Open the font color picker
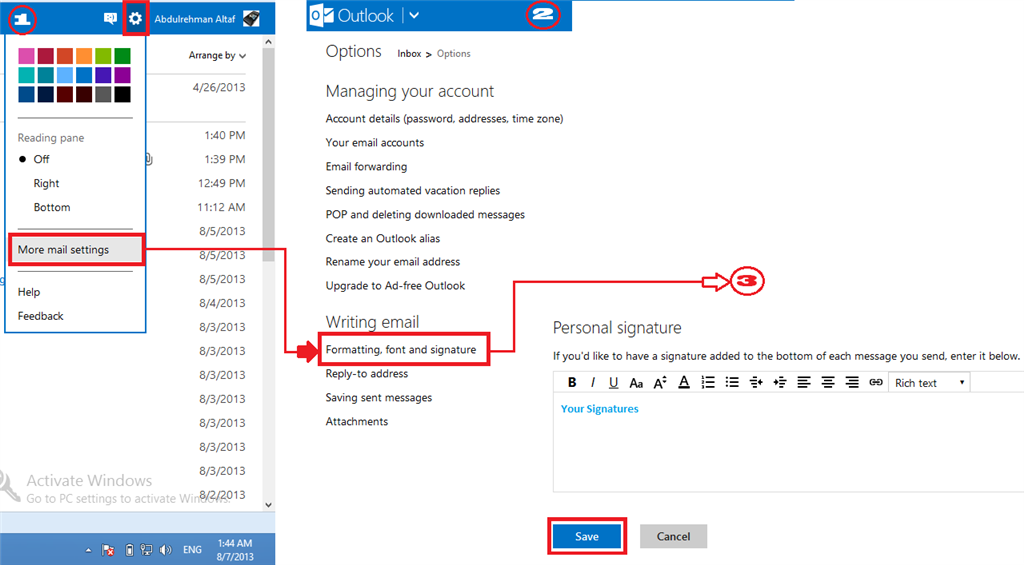Viewport: 1024px width, 565px height. (684, 383)
